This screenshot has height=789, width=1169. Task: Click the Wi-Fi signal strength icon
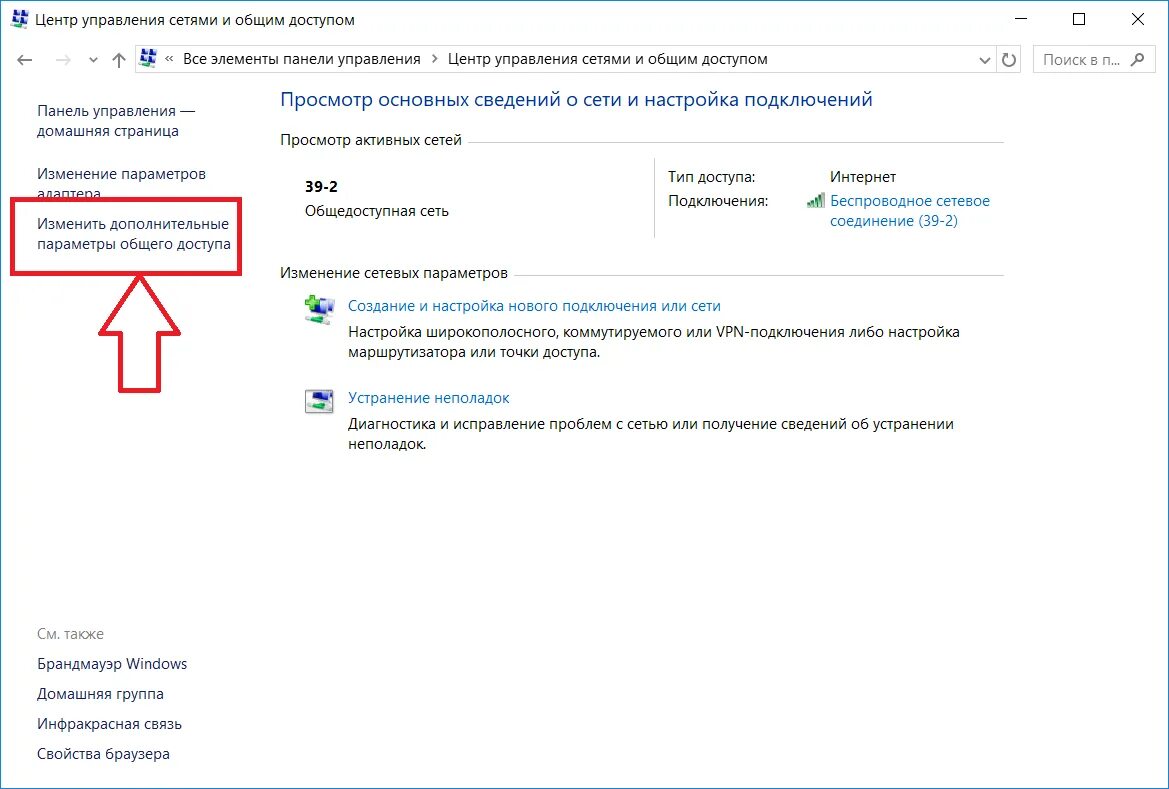click(816, 201)
